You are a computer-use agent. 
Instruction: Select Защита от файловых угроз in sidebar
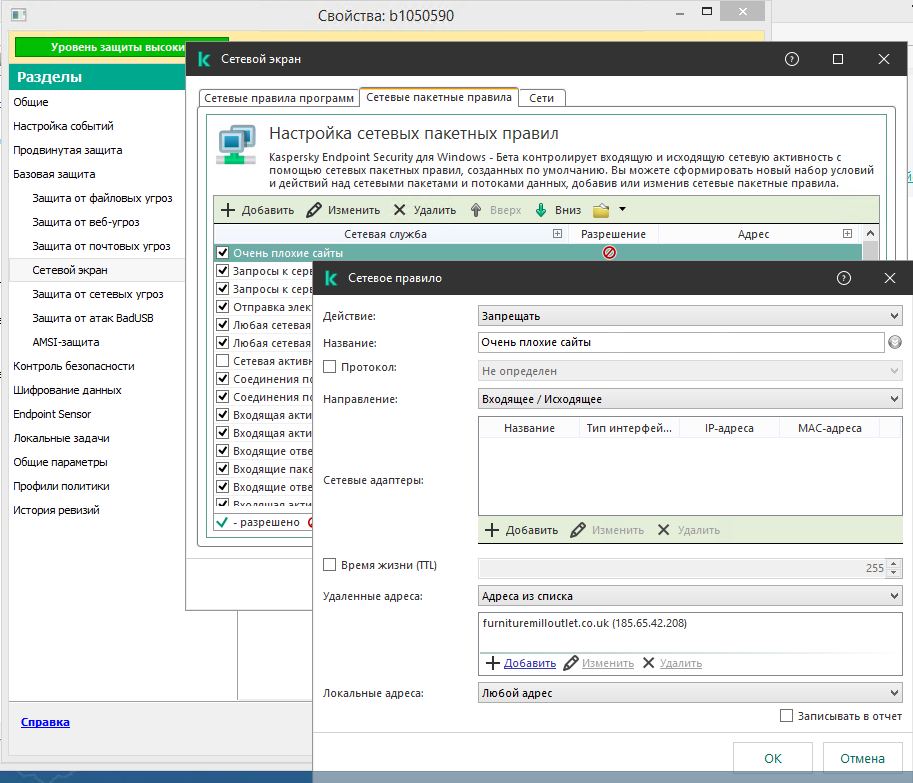pos(102,198)
